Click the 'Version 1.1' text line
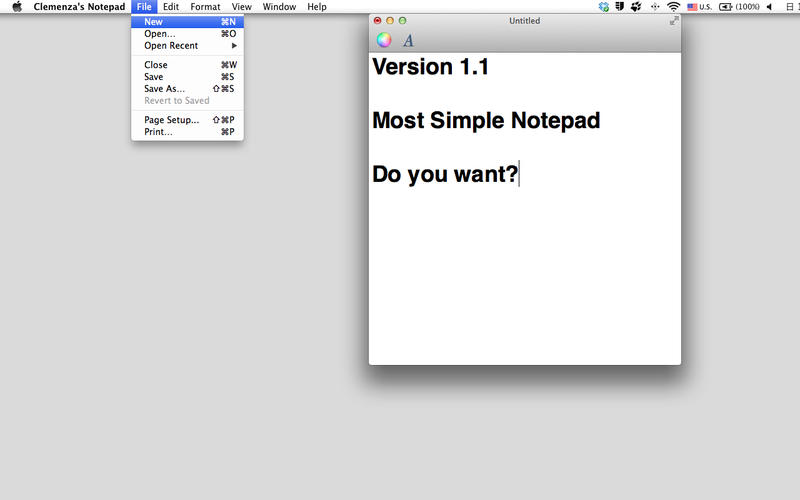This screenshot has width=800, height=500. (430, 67)
